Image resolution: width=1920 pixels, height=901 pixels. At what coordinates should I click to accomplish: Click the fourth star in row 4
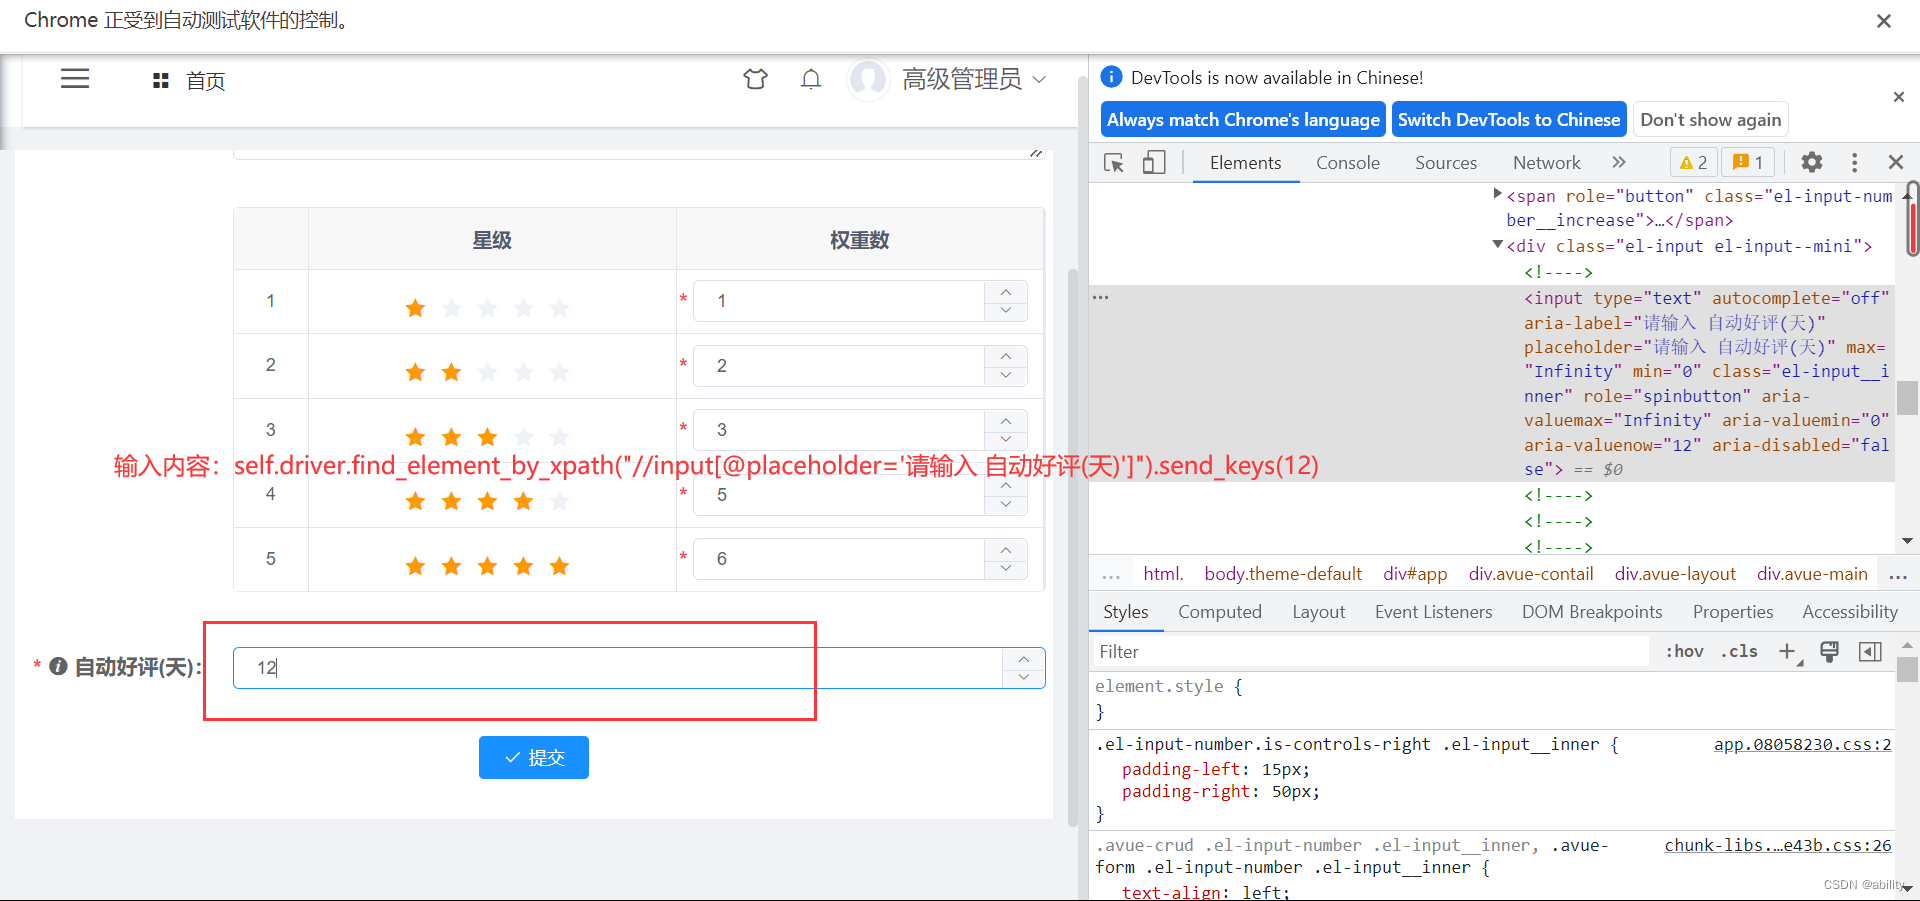click(x=523, y=502)
